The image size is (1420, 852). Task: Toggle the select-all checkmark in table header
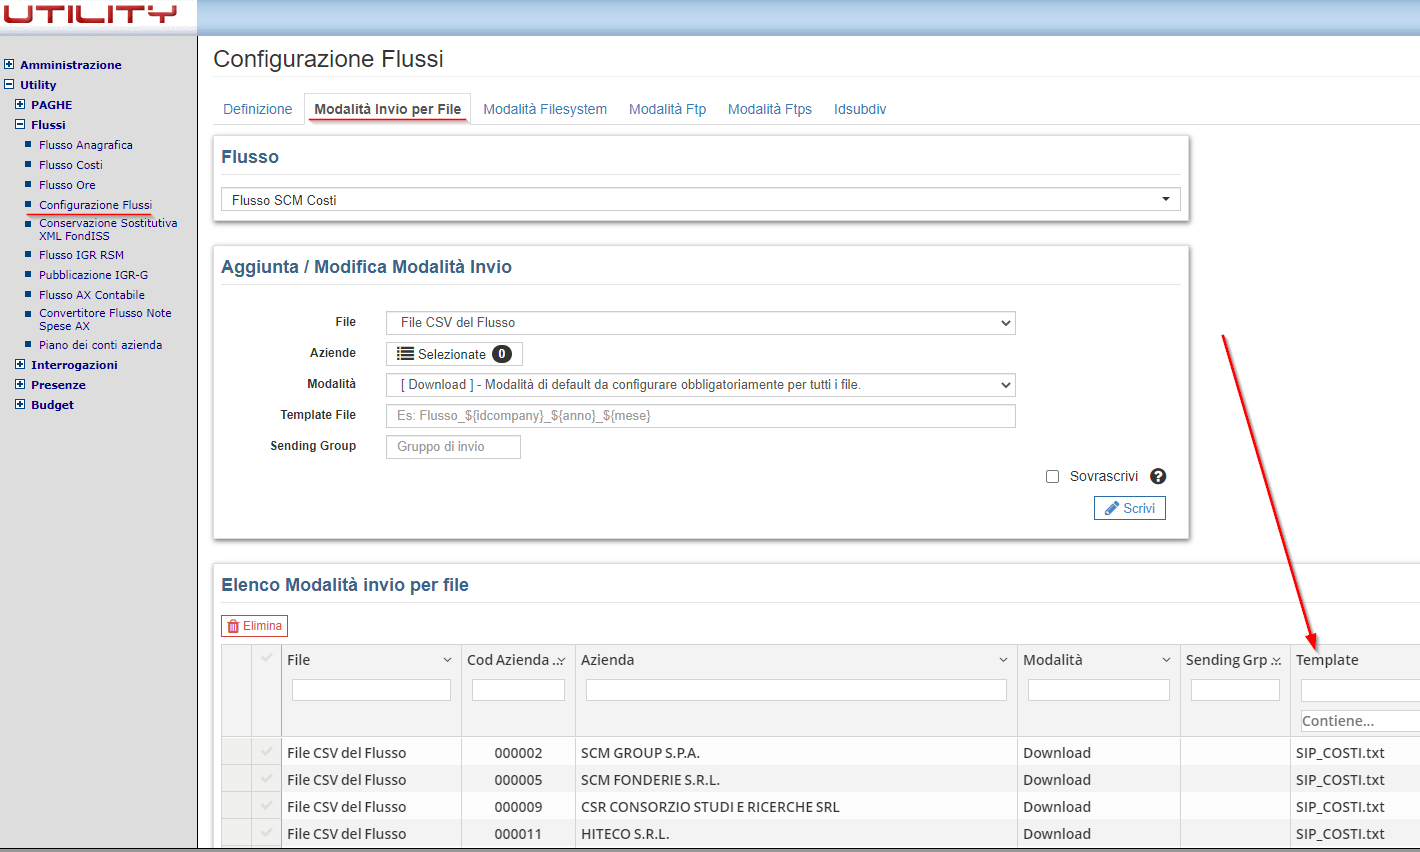coord(266,658)
